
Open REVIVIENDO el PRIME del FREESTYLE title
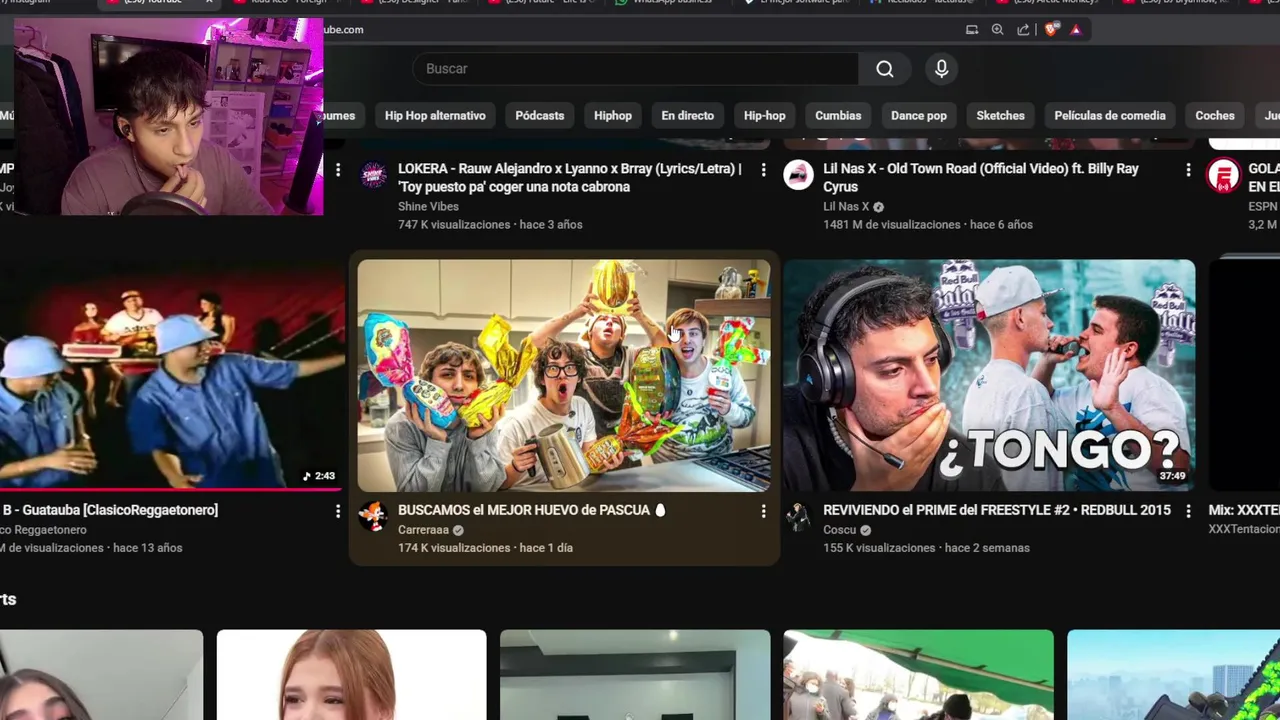tap(997, 510)
